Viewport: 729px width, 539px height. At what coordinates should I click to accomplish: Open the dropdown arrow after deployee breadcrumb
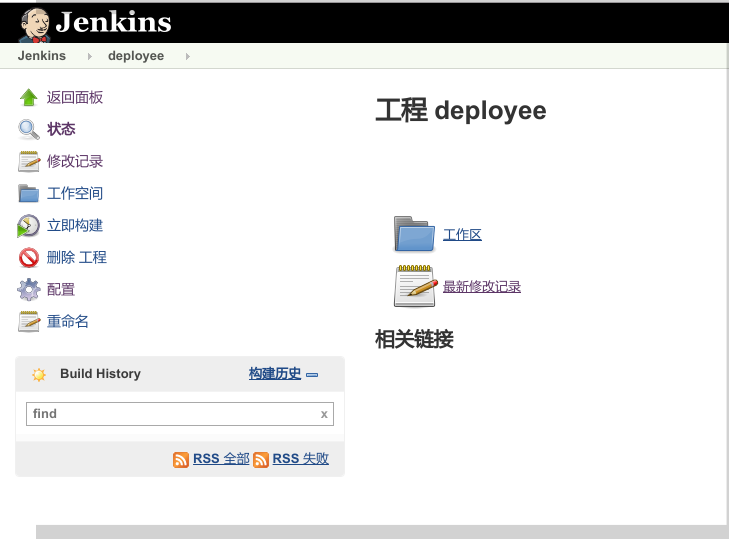[187, 56]
